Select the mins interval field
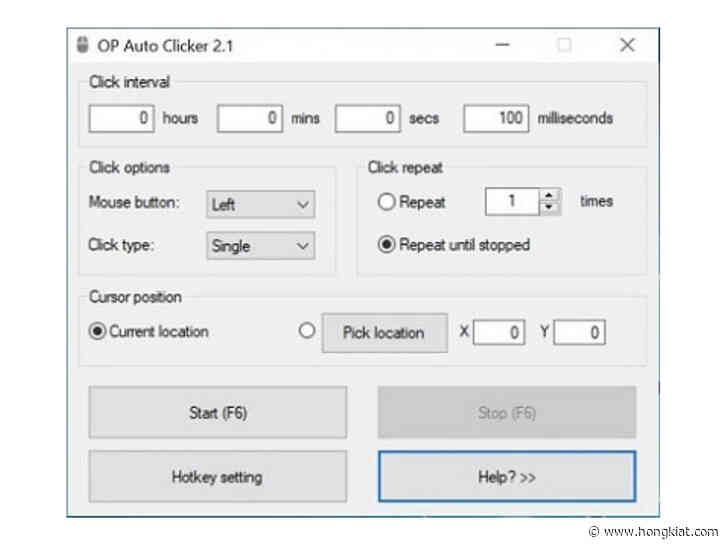The image size is (725, 546). (250, 118)
